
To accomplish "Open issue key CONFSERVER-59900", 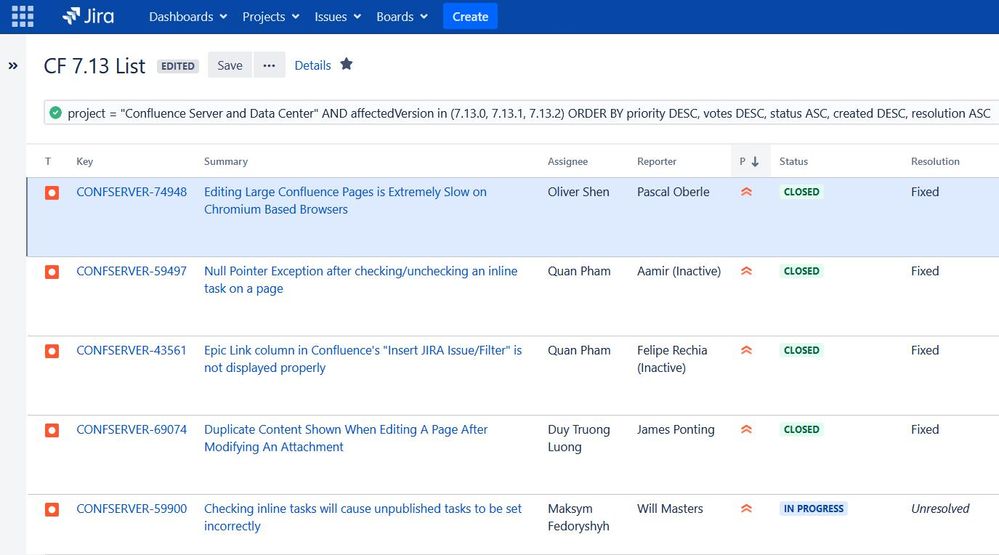I will click(131, 508).
